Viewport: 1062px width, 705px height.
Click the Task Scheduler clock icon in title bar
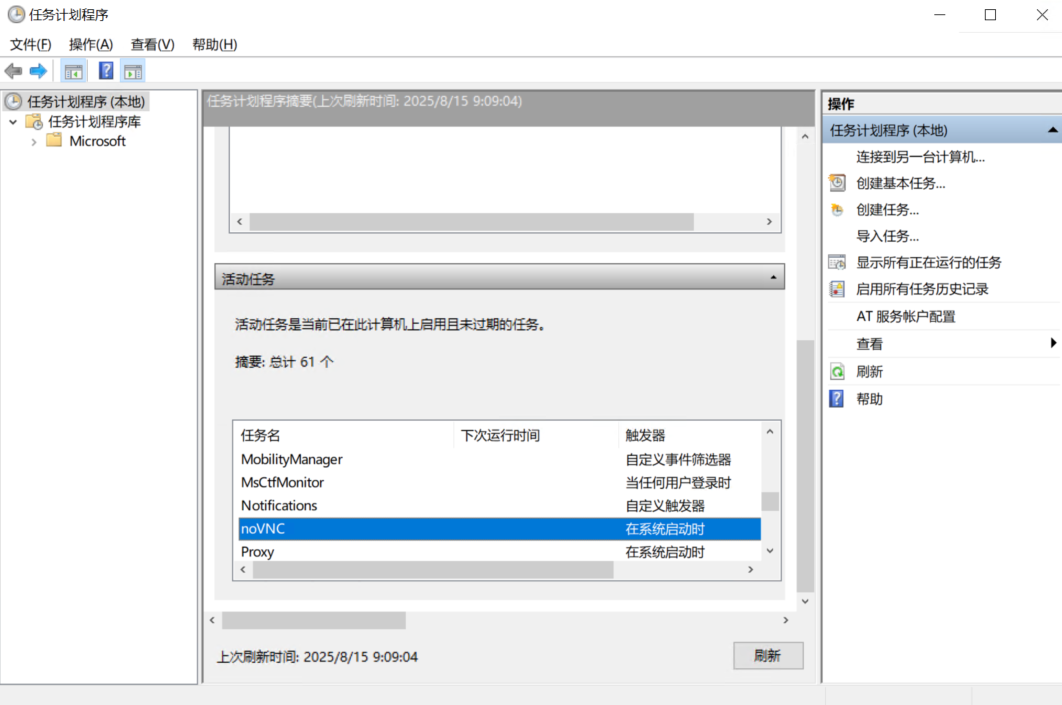click(x=16, y=14)
